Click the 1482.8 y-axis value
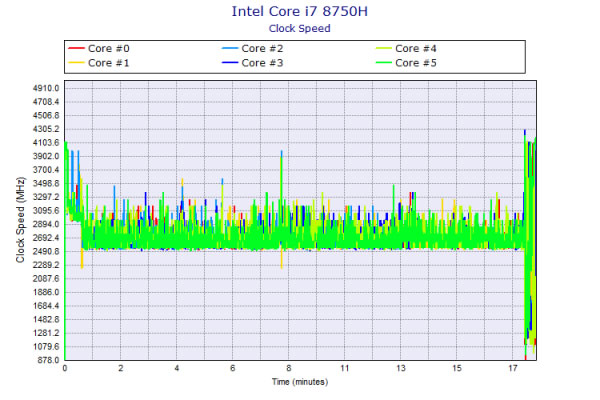600x400 pixels. (x=46, y=319)
